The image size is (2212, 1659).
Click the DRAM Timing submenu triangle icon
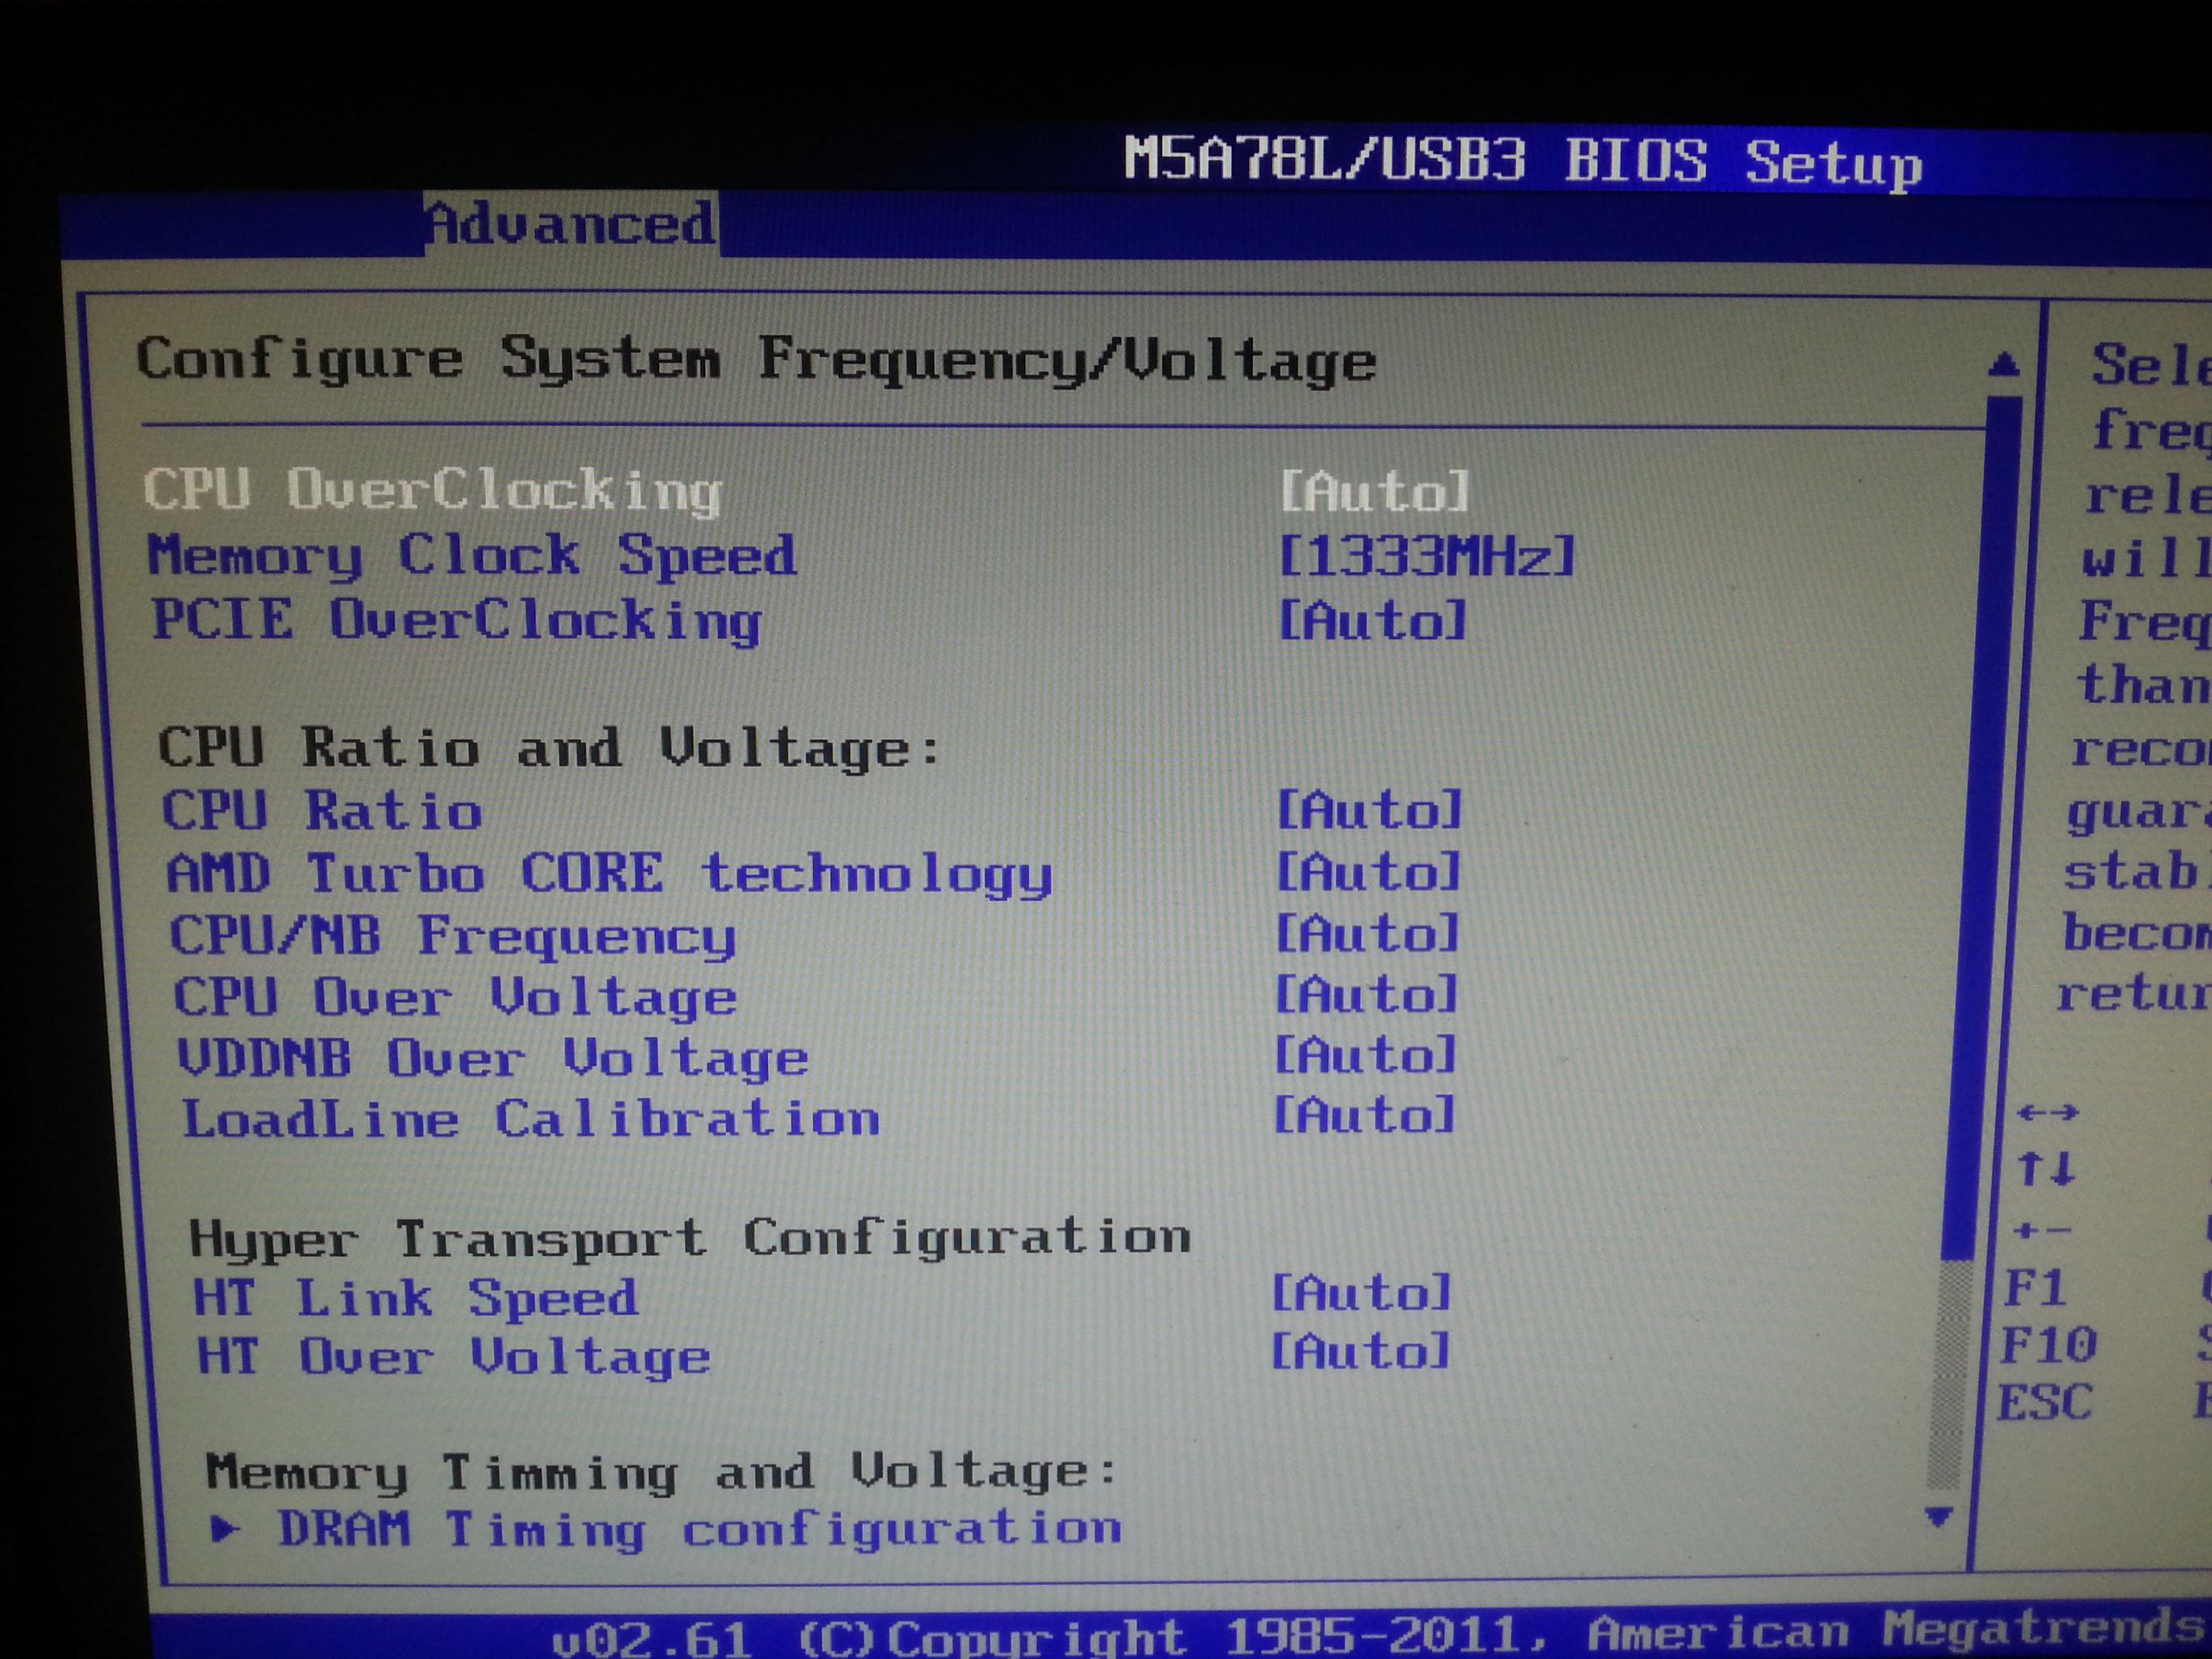click(226, 1528)
